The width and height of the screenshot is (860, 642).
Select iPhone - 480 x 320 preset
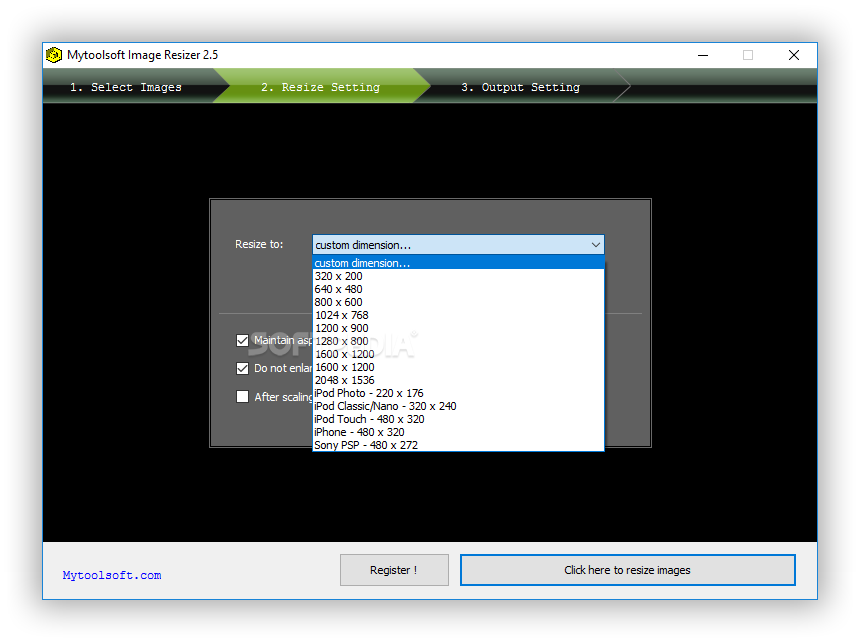tap(459, 432)
